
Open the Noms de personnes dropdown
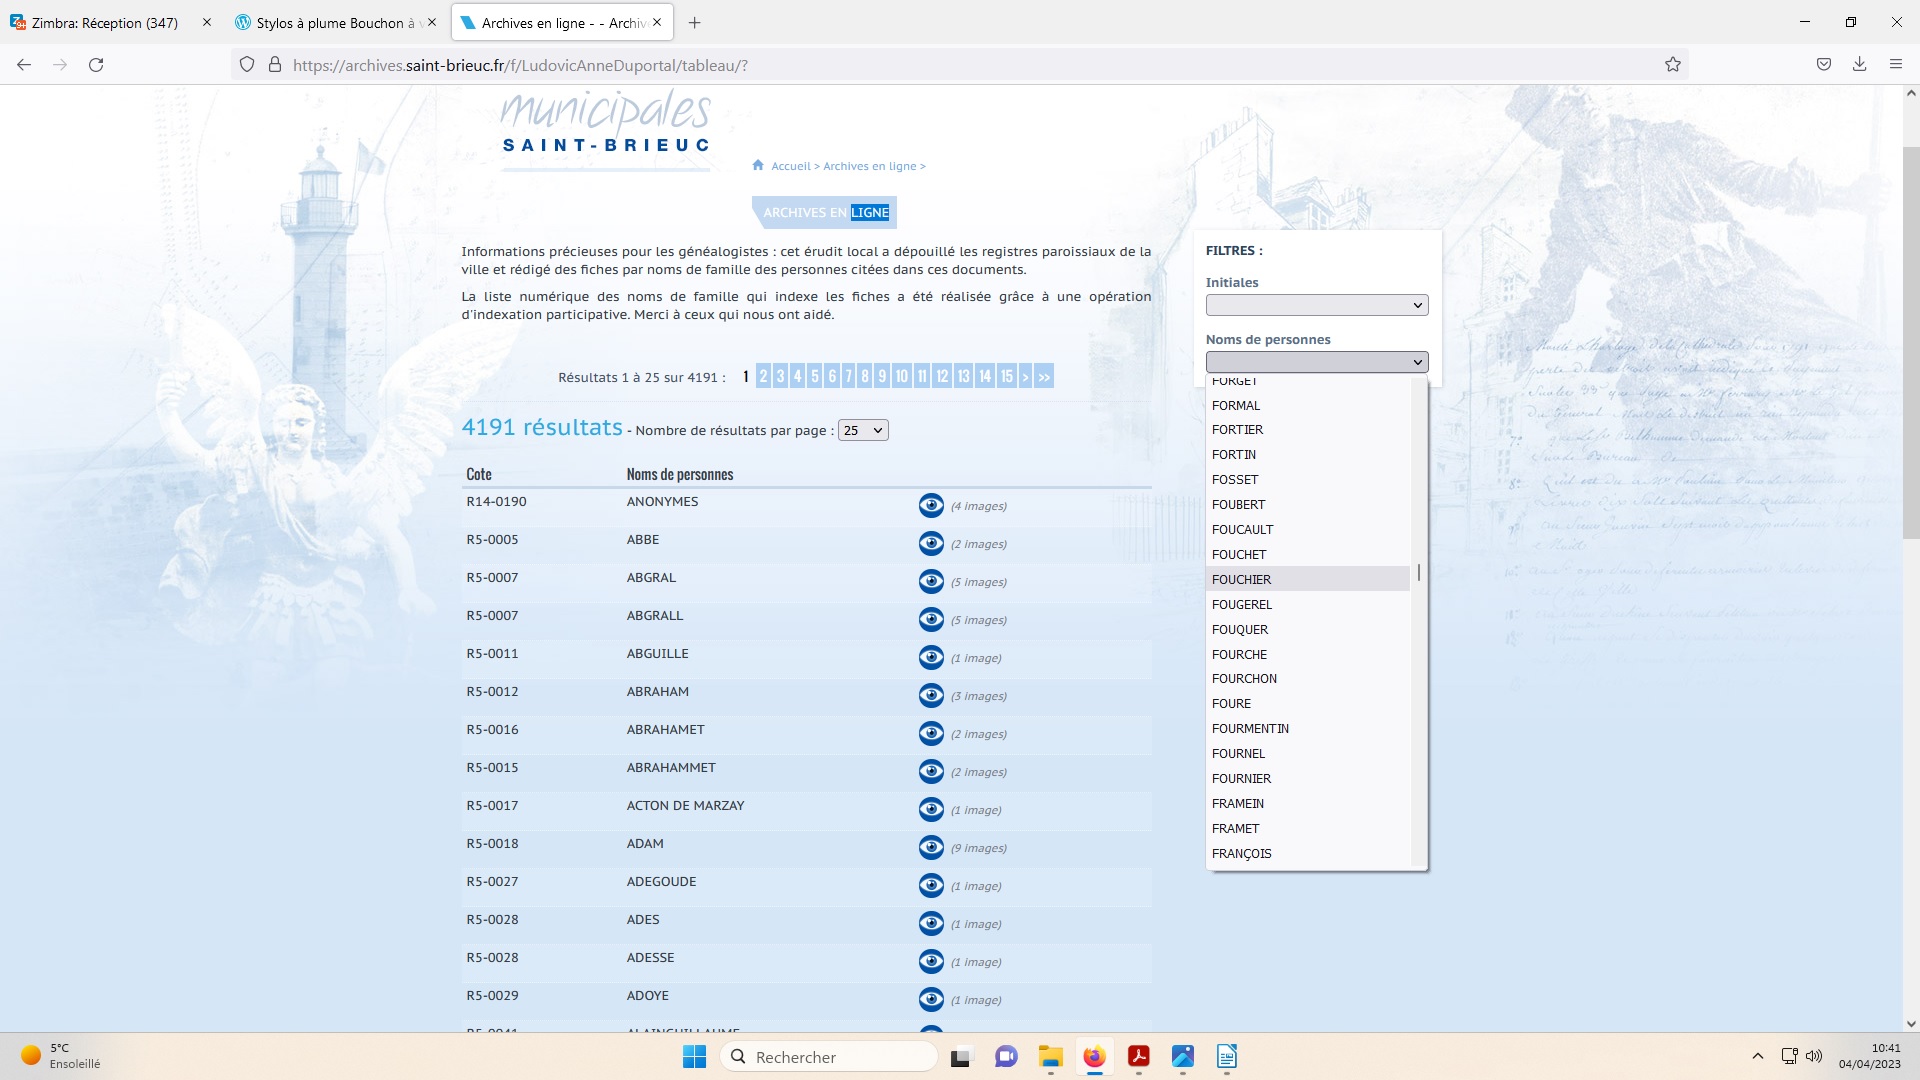tap(1317, 361)
